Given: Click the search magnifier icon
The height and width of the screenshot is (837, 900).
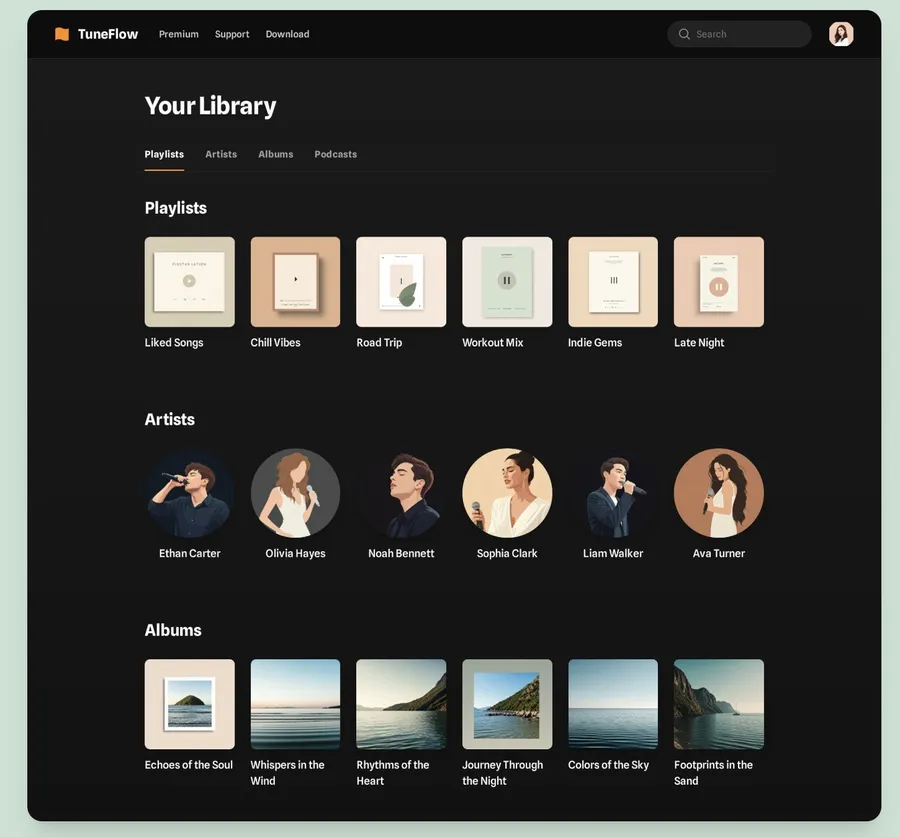Looking at the screenshot, I should pos(684,34).
